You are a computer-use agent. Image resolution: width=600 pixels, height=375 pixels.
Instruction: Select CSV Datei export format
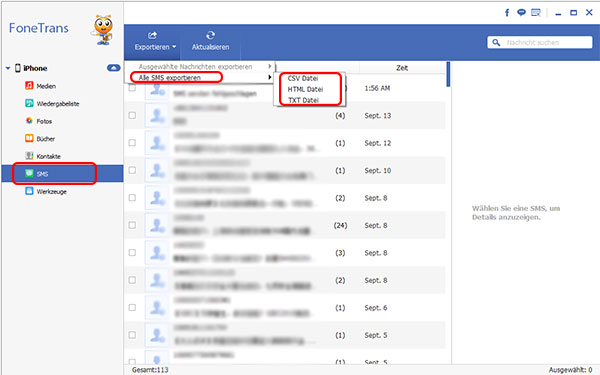303,78
